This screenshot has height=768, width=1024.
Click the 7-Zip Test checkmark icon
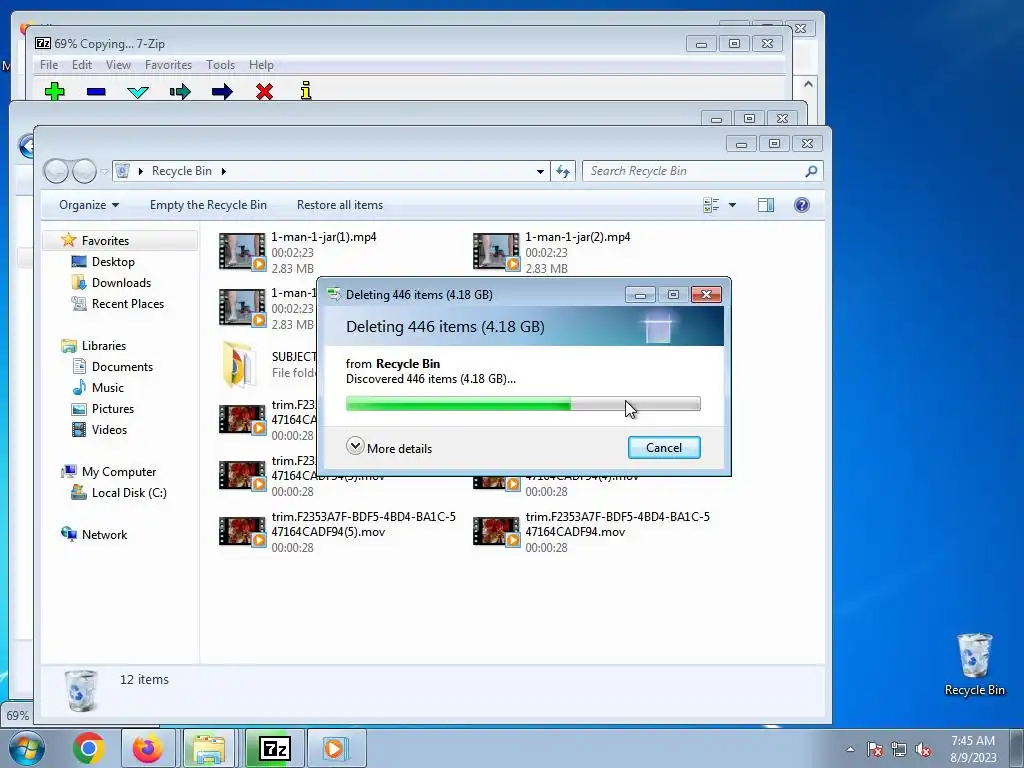click(138, 92)
